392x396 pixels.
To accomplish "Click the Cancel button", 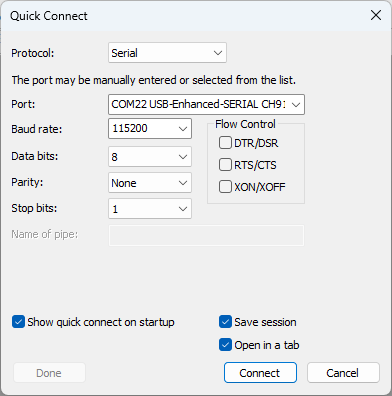I will click(x=343, y=373).
